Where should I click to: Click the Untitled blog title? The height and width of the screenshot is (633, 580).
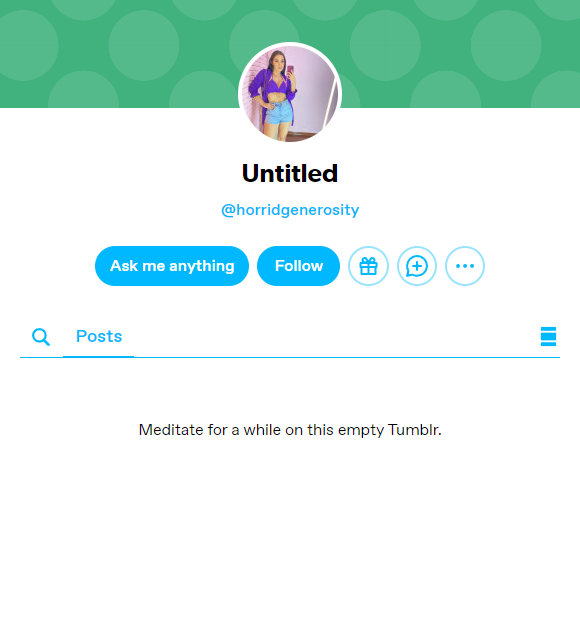(290, 173)
